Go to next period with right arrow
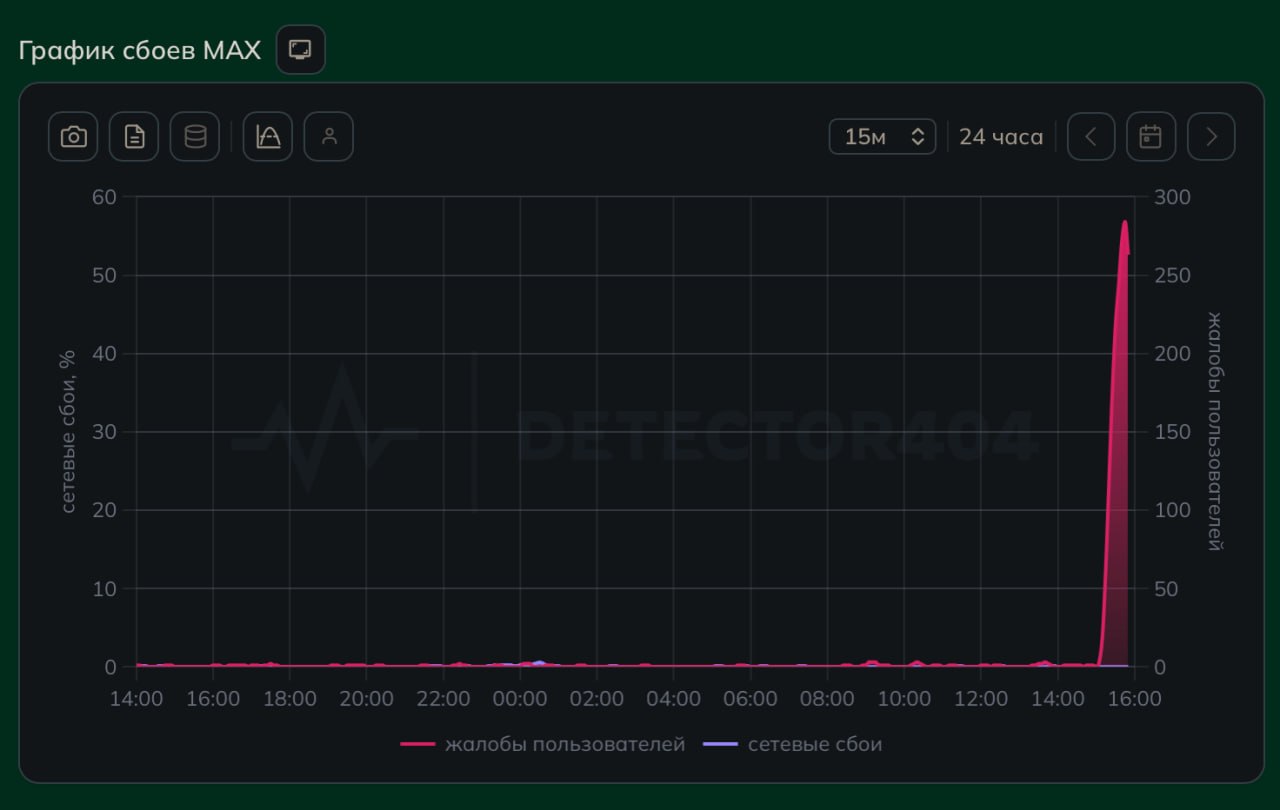This screenshot has width=1280, height=810. 1211,137
